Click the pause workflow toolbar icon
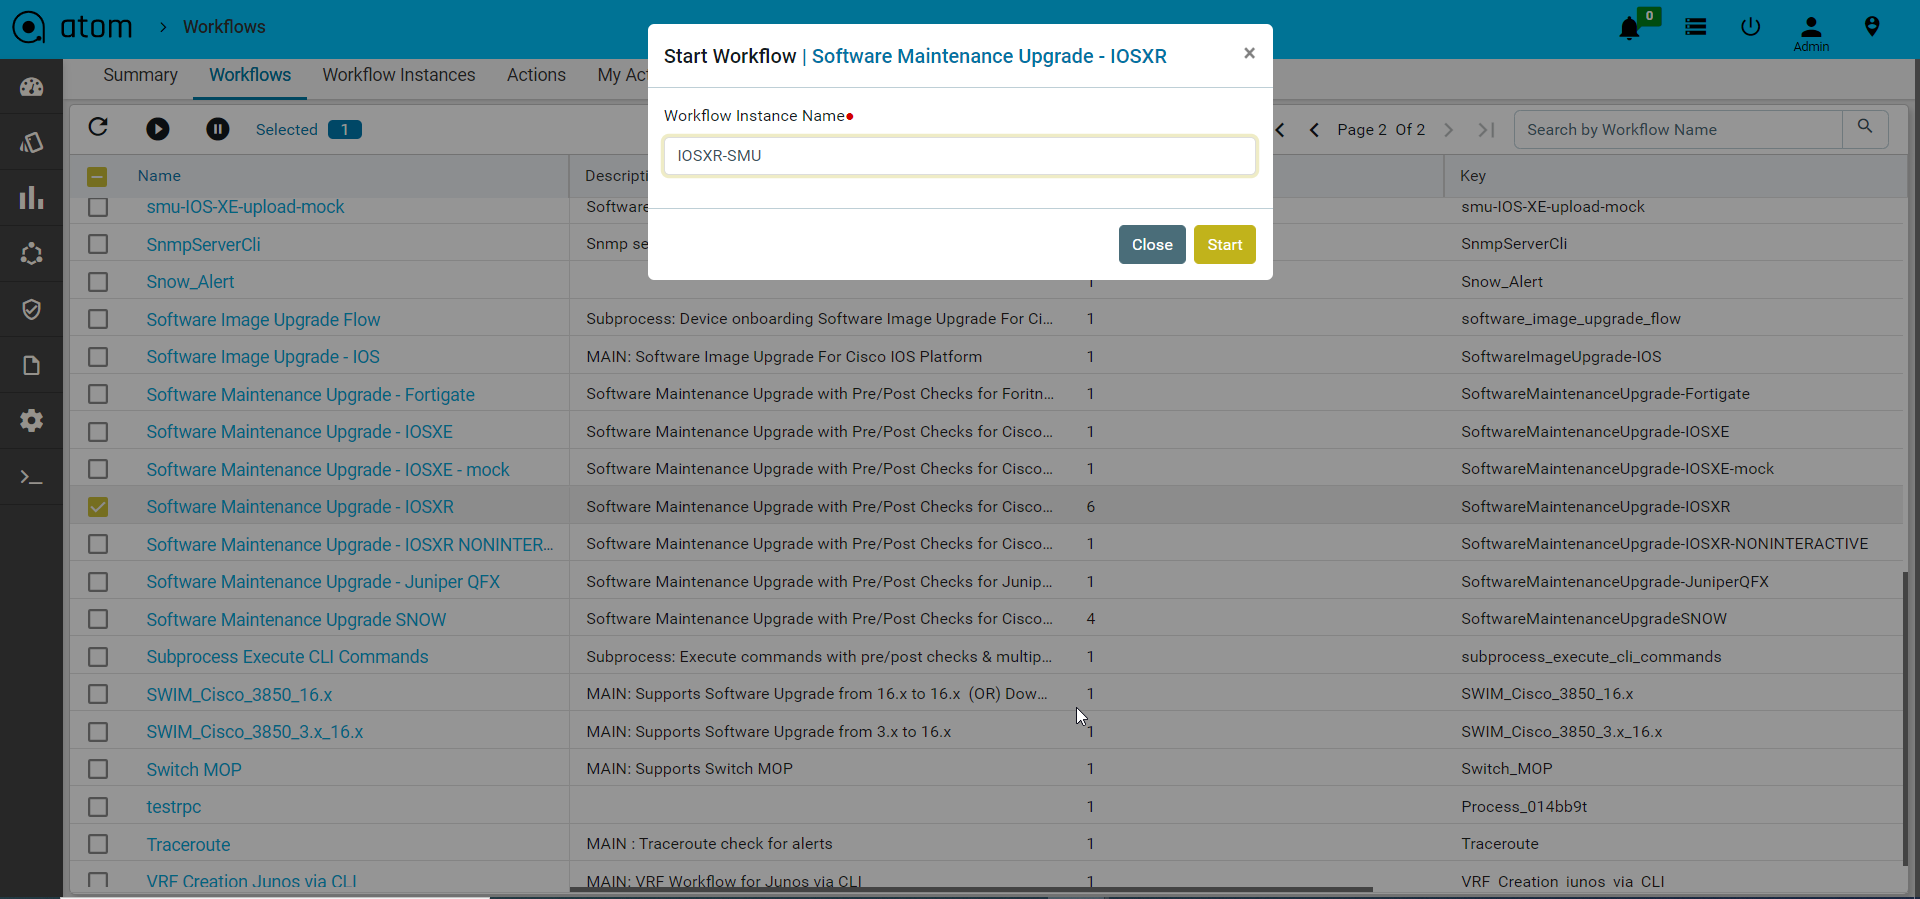Viewport: 1920px width, 899px height. click(218, 129)
